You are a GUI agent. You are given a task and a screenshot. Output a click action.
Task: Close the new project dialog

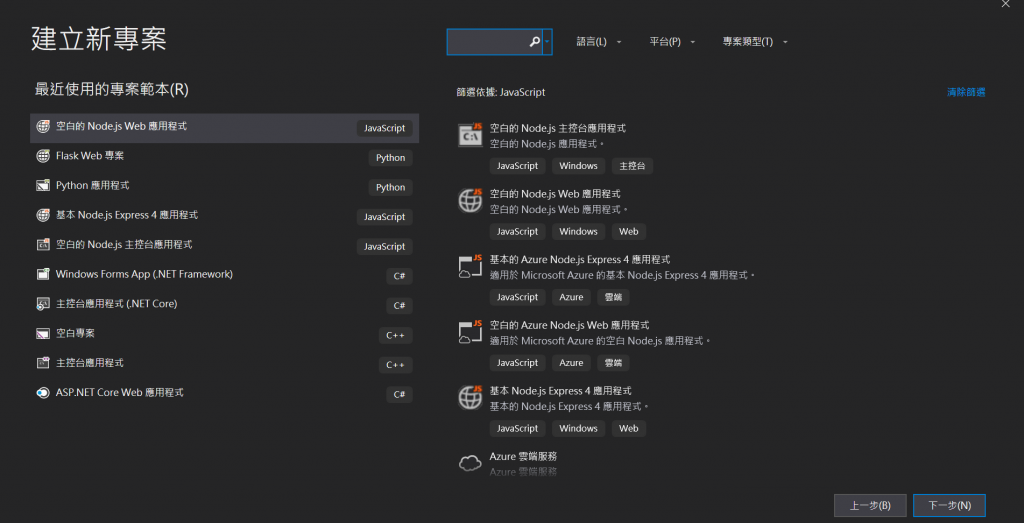[1005, 3]
